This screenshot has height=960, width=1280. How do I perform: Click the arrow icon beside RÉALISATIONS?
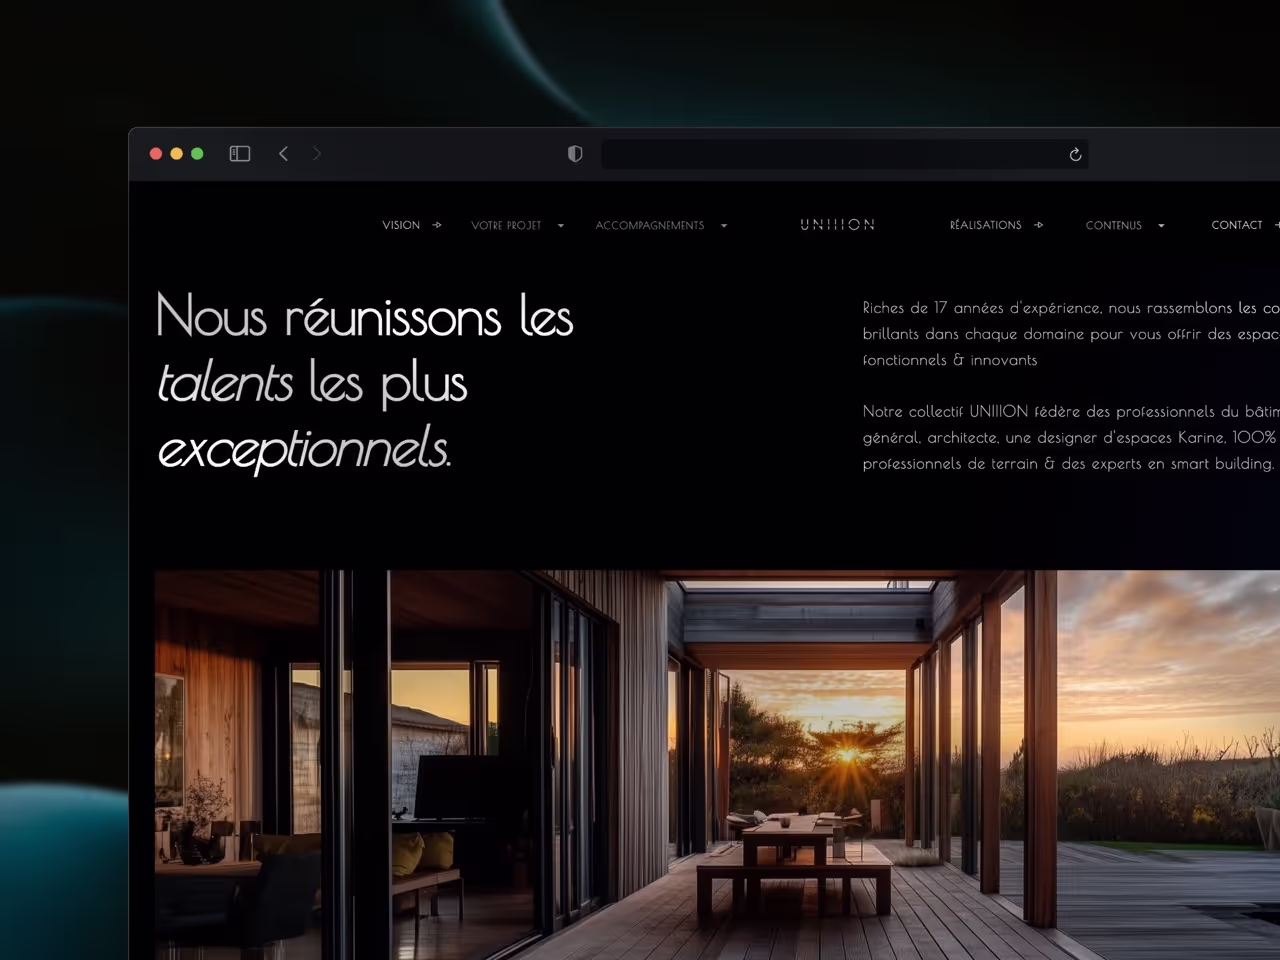[x=1038, y=225]
